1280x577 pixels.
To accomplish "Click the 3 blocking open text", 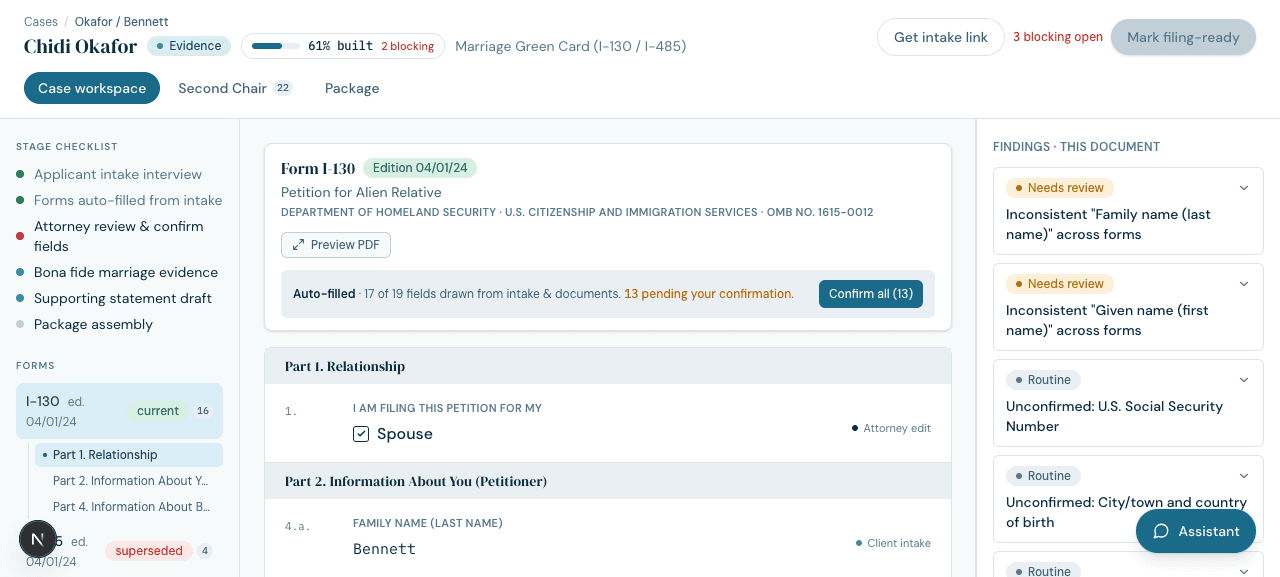I will tap(1058, 37).
